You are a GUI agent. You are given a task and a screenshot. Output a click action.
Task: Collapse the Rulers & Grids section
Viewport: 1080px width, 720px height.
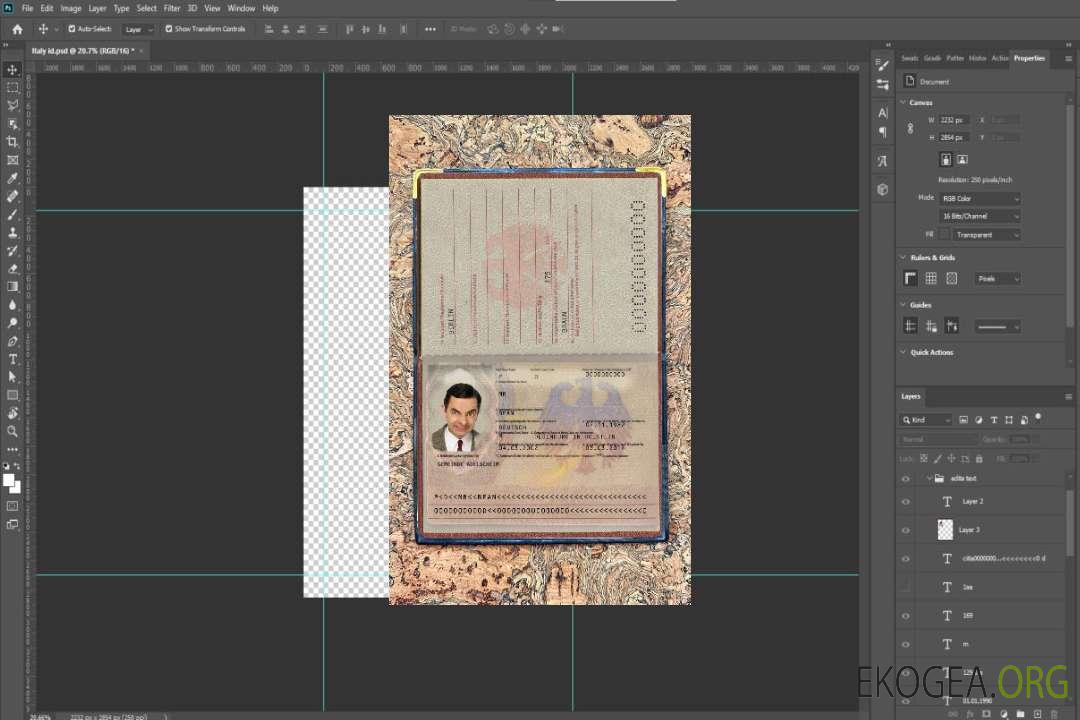903,258
